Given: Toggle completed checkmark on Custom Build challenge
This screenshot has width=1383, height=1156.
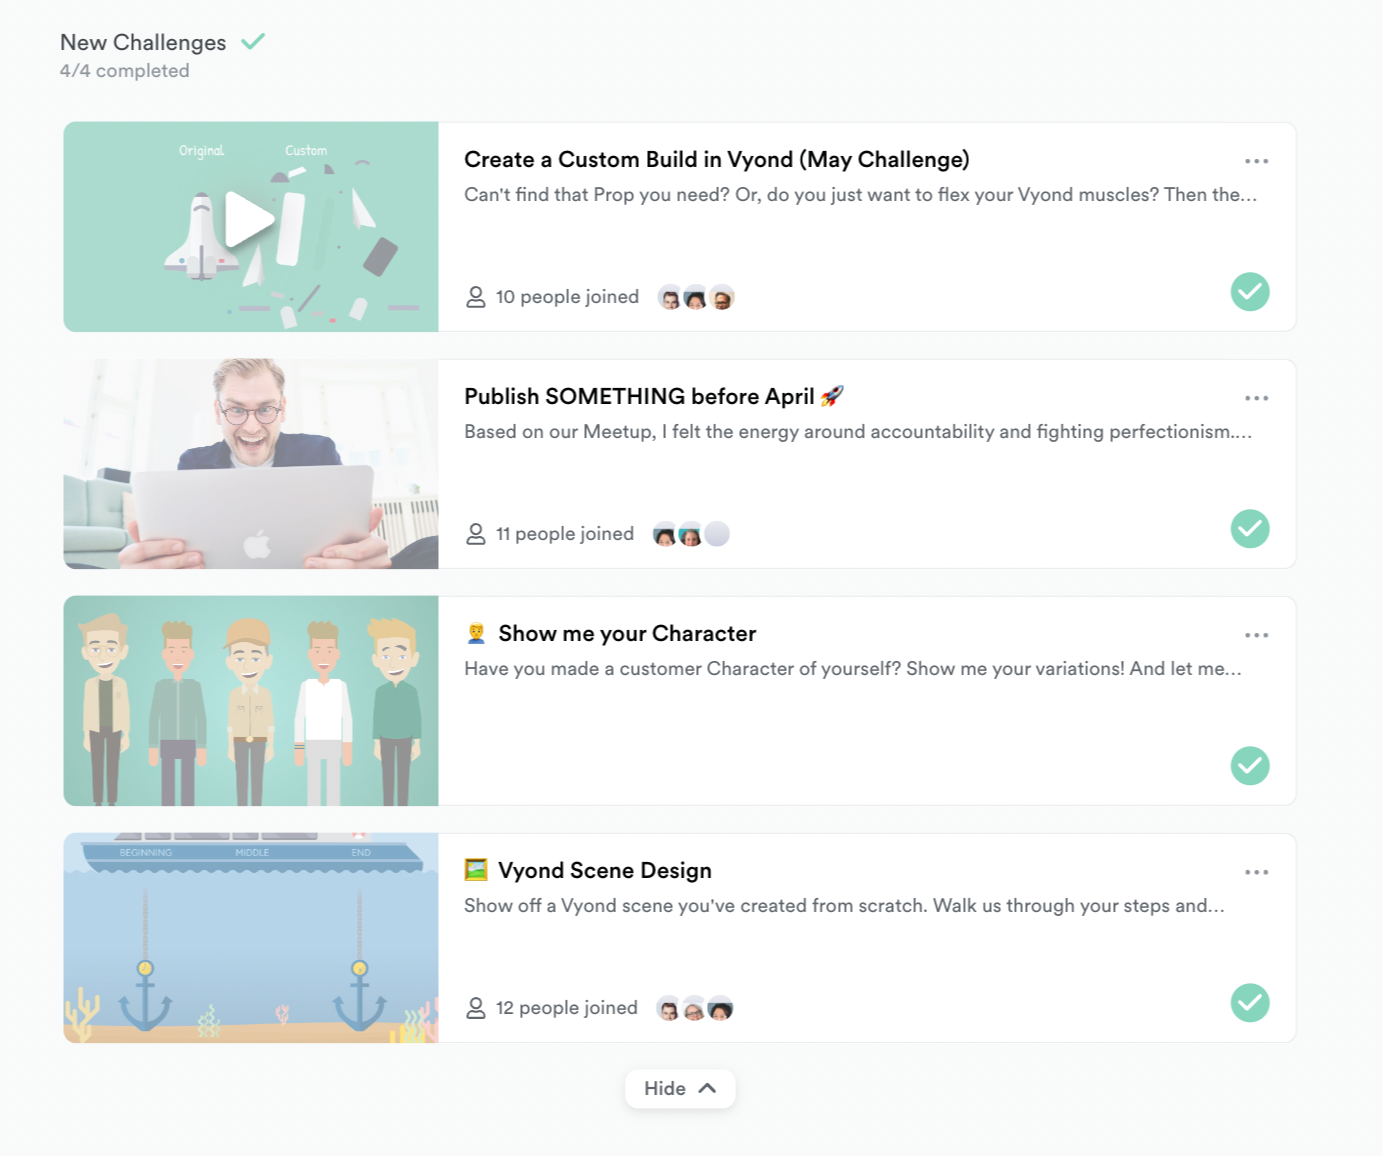Looking at the screenshot, I should pyautogui.click(x=1250, y=292).
